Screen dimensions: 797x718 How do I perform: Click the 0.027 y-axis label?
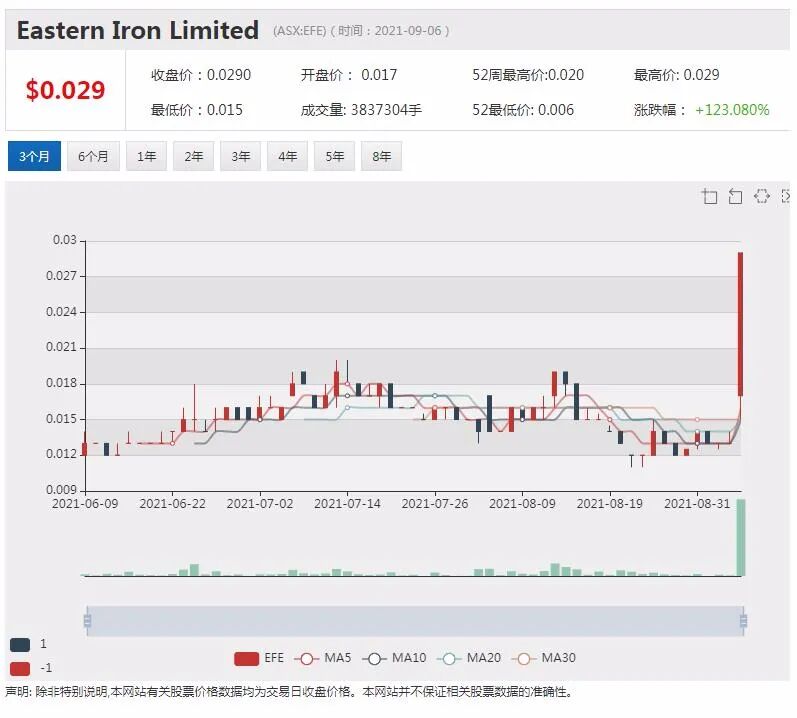pyautogui.click(x=62, y=276)
